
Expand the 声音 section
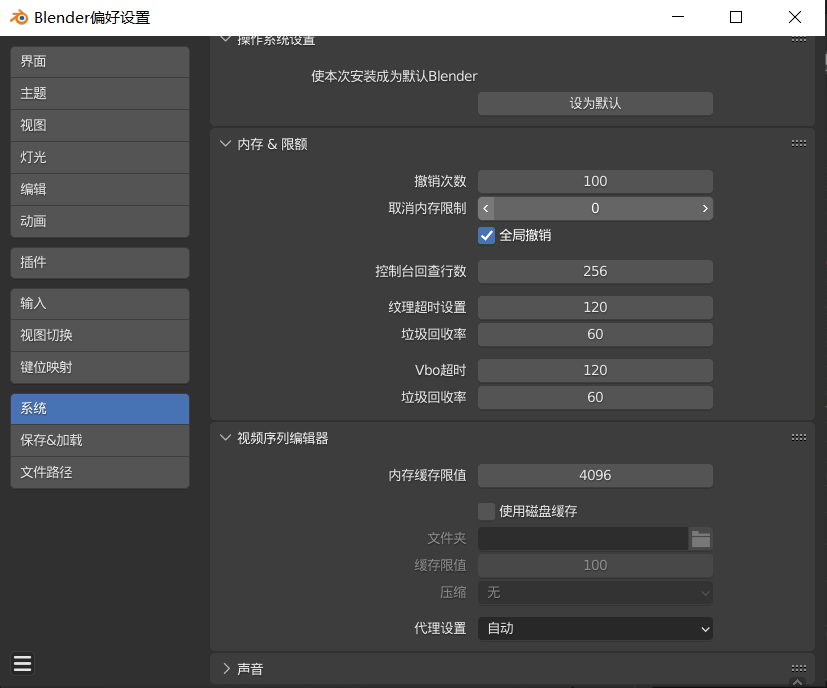[x=238, y=668]
